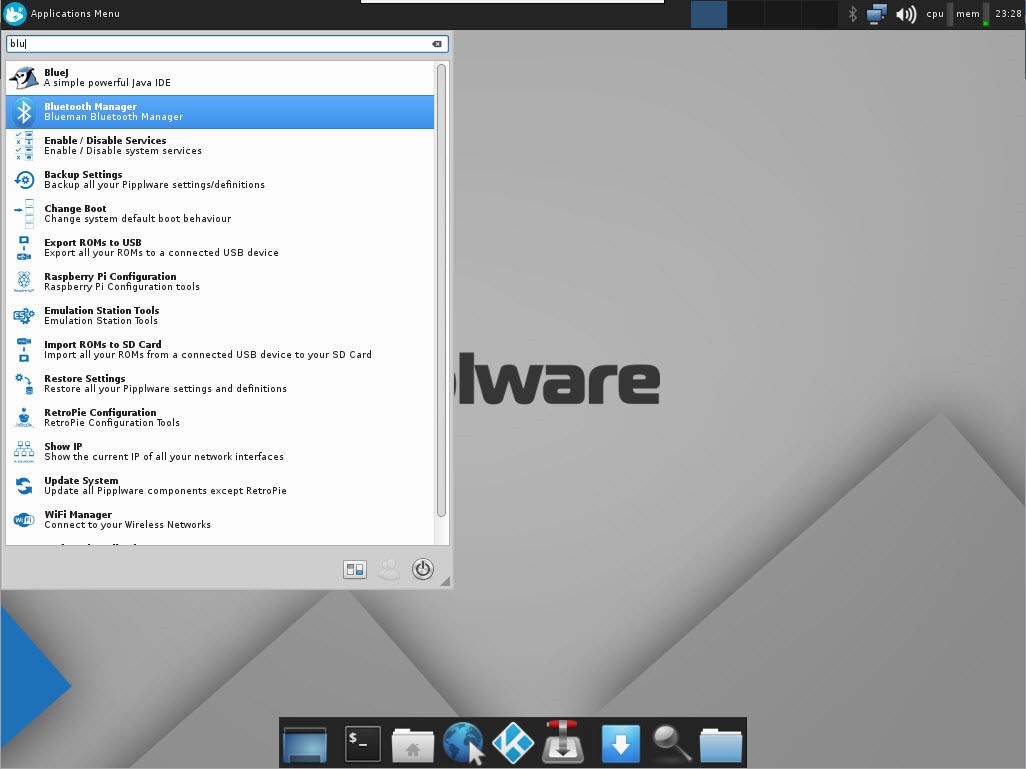Viewport: 1026px width, 769px height.
Task: Click inside the application search box
Action: click(220, 44)
